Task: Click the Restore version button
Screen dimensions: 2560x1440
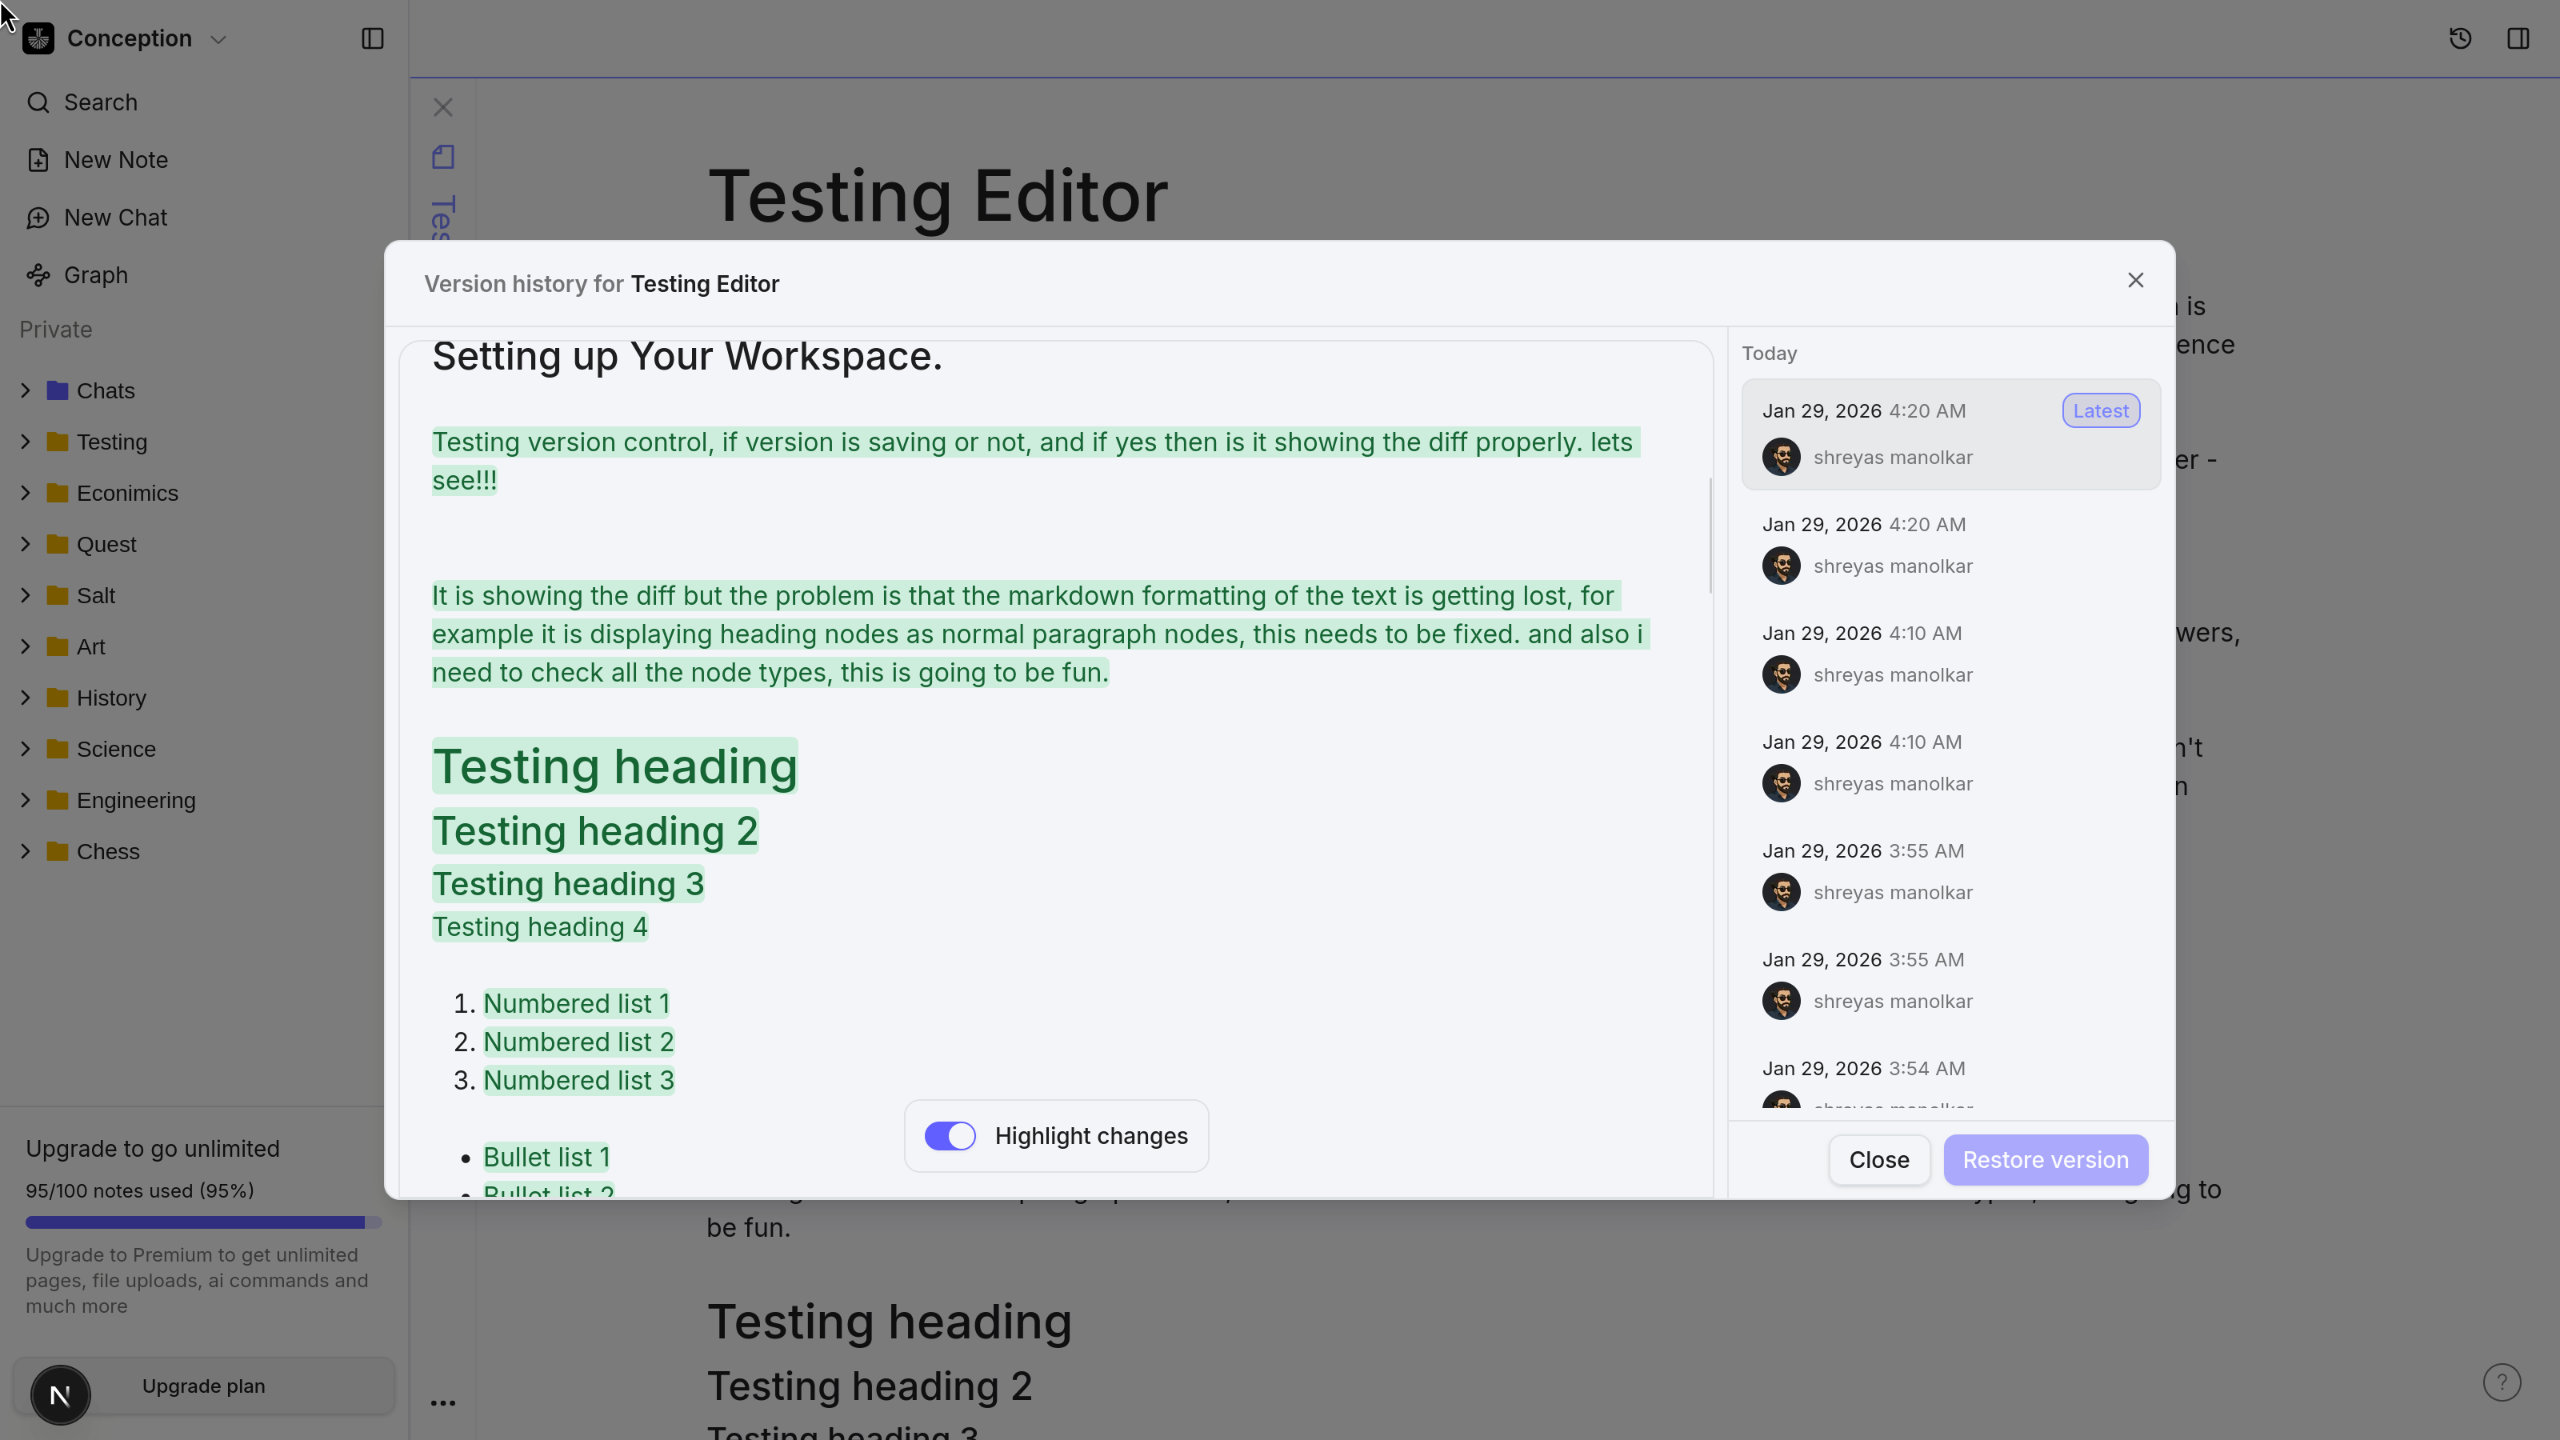Action: (2045, 1160)
